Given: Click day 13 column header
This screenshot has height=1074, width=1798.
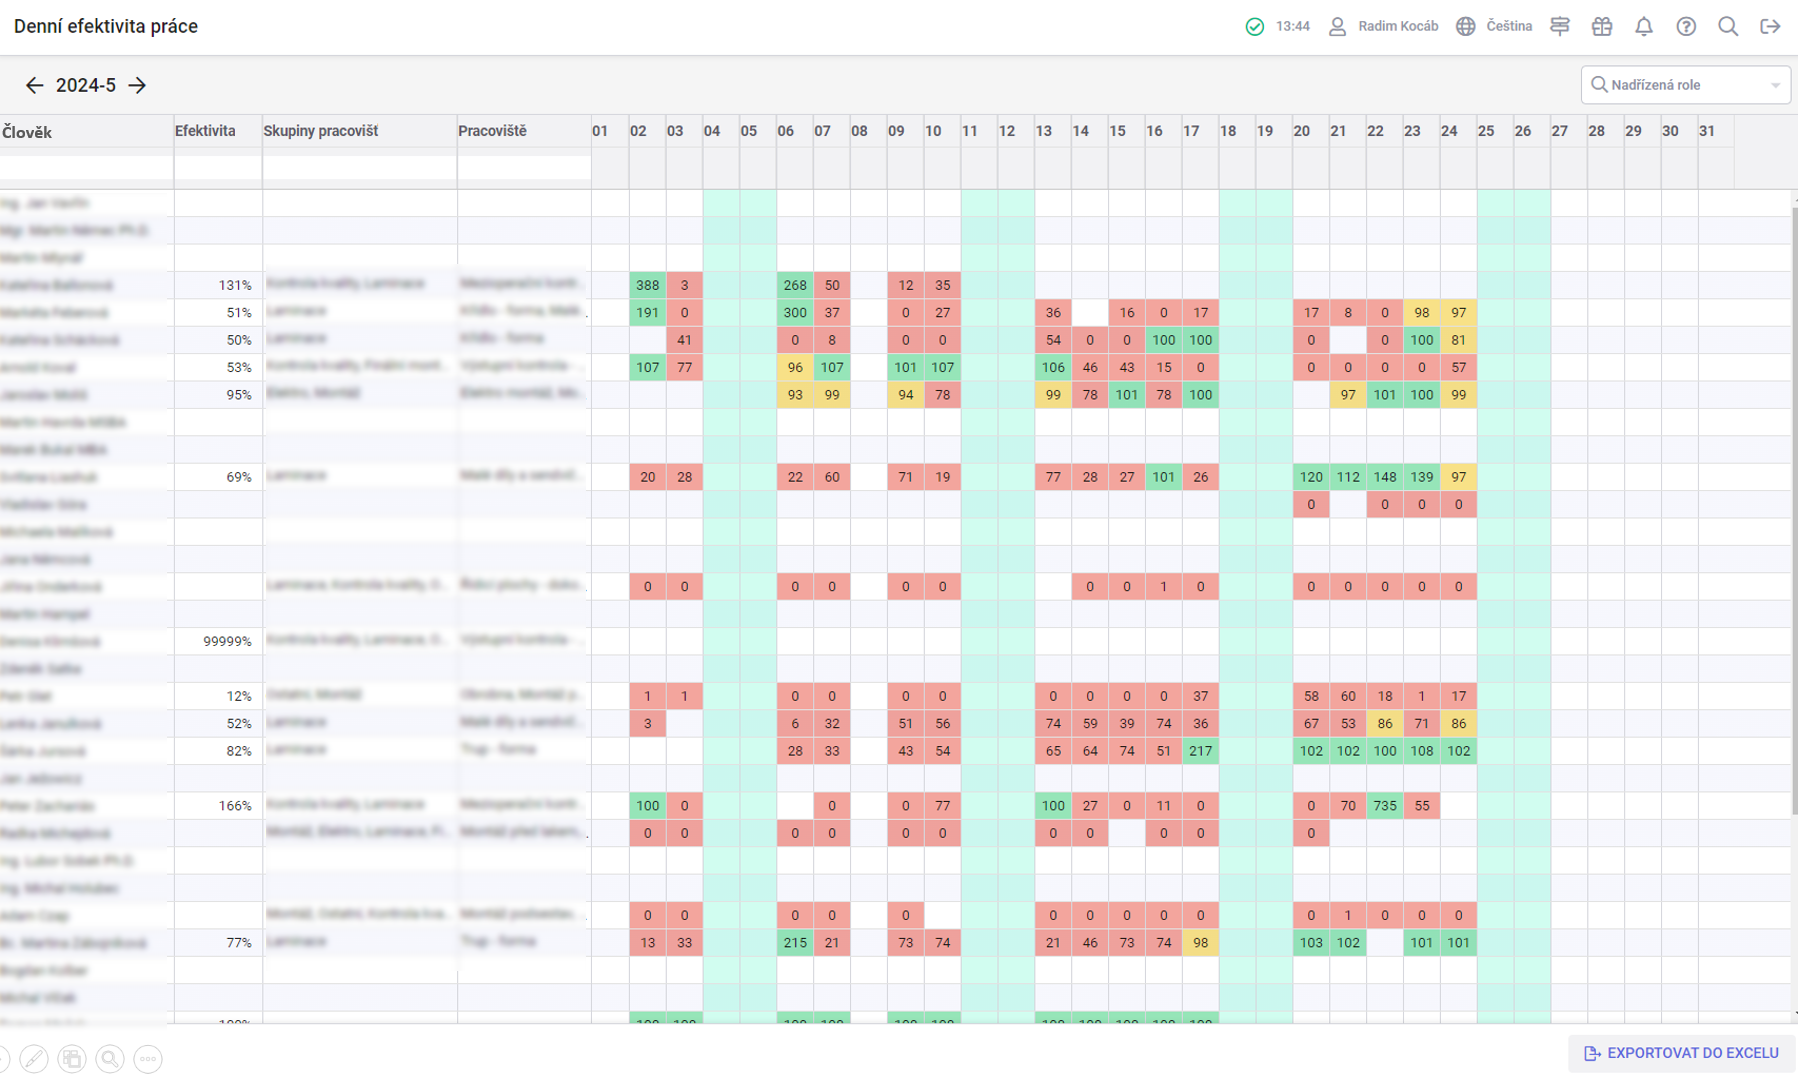Looking at the screenshot, I should click(1053, 132).
